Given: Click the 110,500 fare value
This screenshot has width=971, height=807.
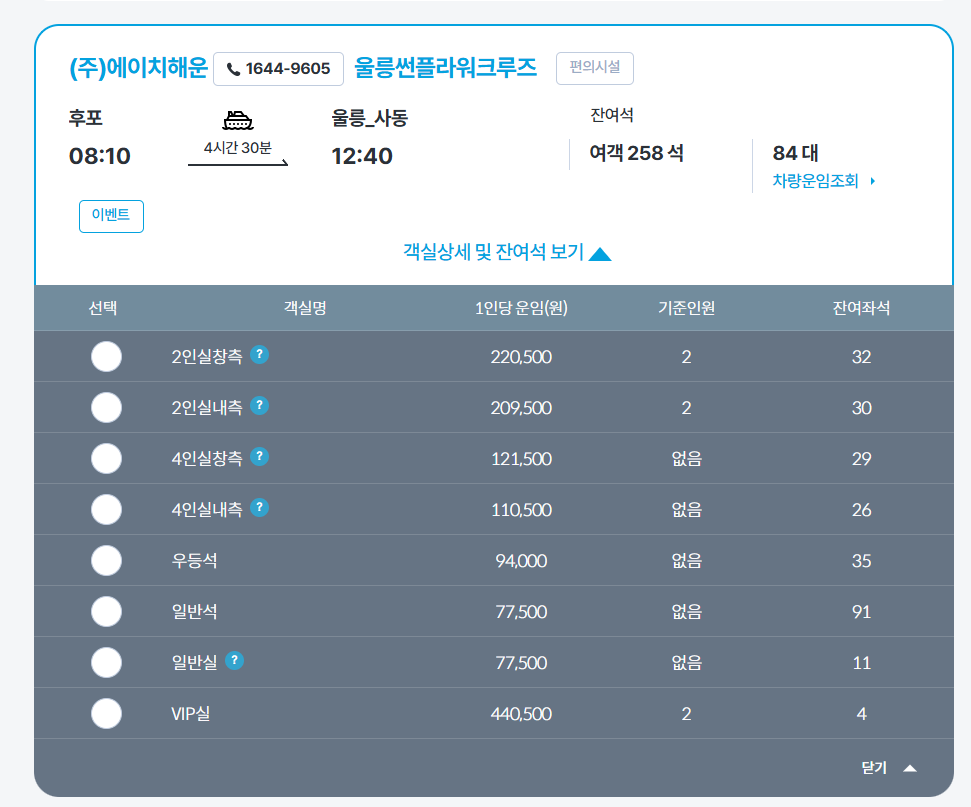Looking at the screenshot, I should (521, 510).
